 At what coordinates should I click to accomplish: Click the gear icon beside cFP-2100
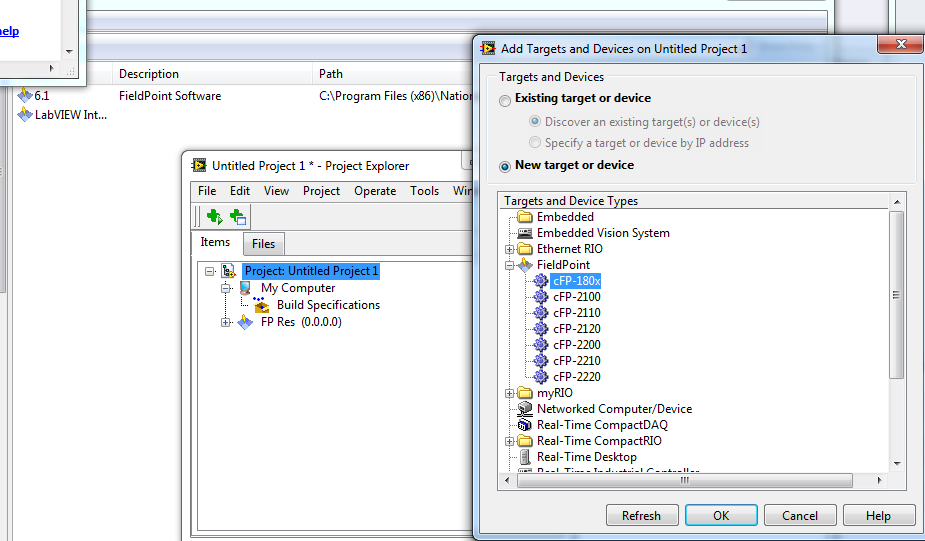tap(541, 297)
